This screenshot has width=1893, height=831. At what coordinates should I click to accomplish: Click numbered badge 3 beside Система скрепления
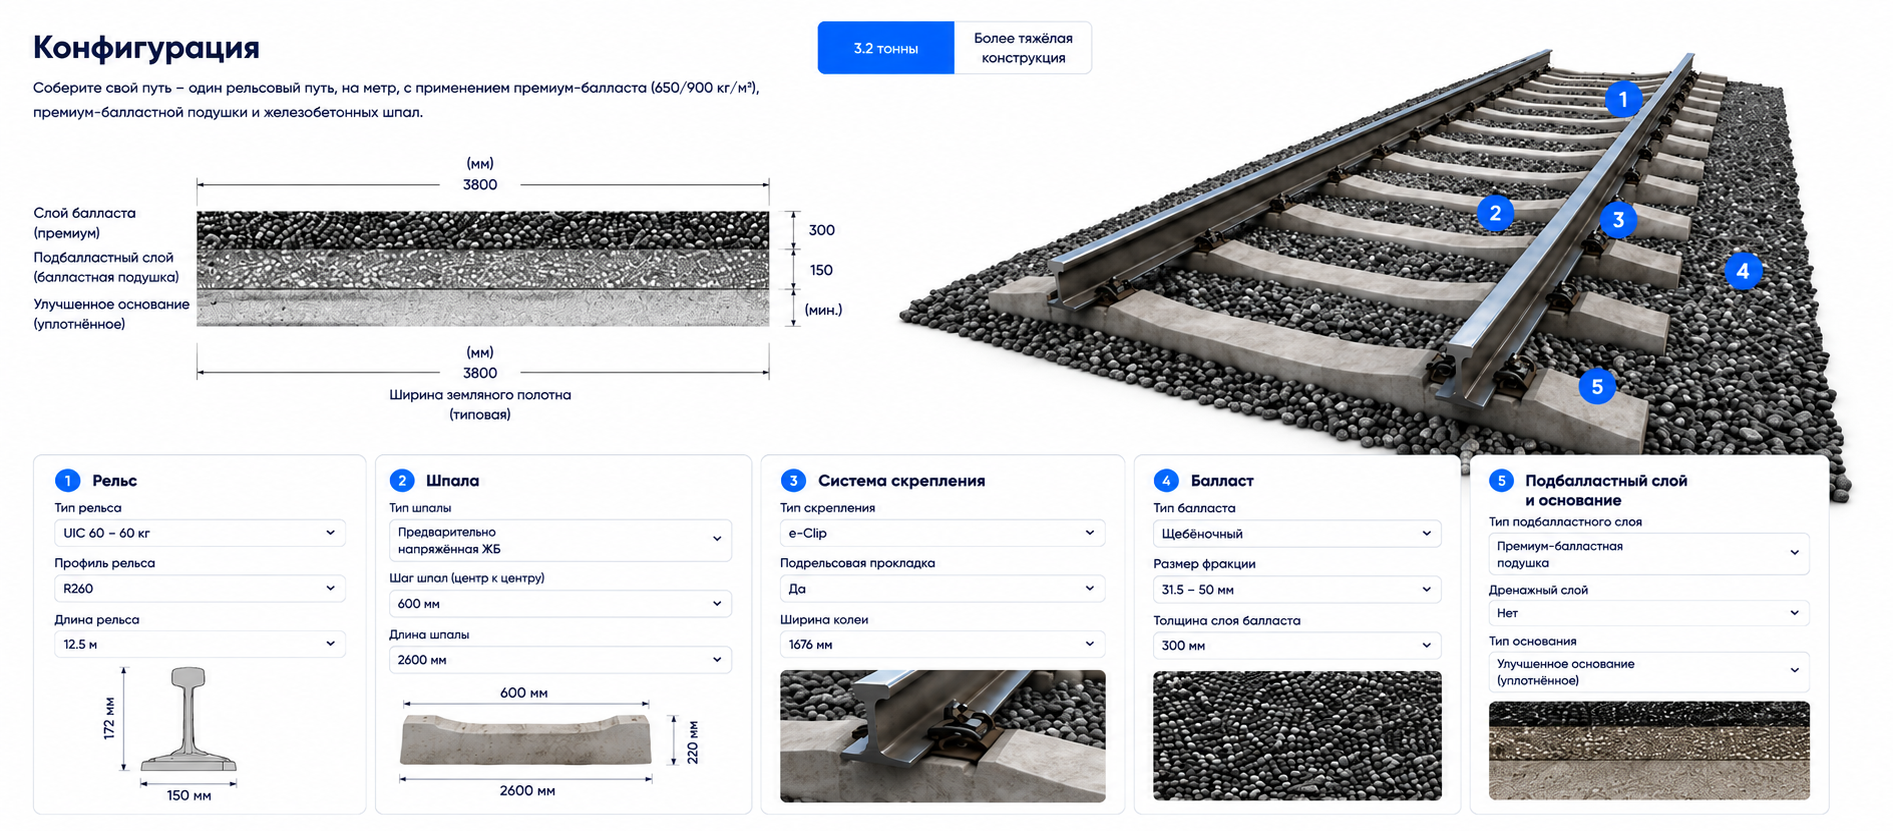pyautogui.click(x=793, y=481)
